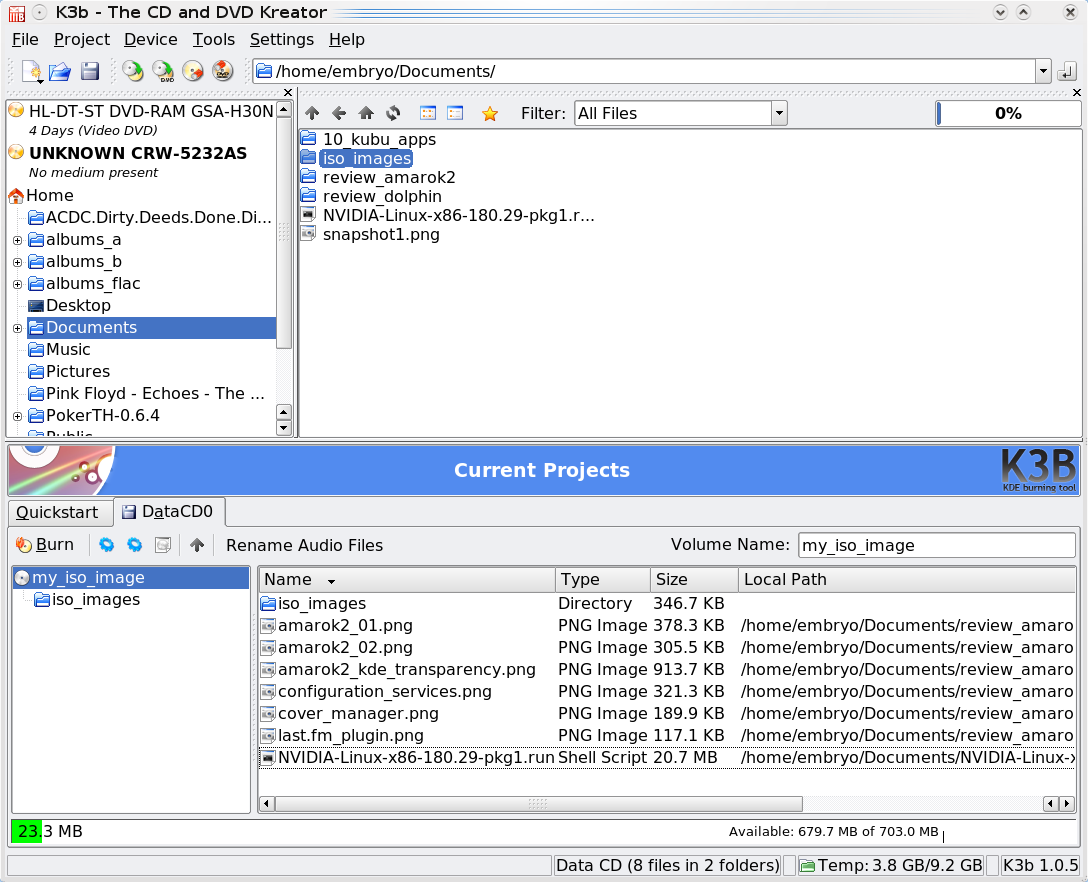The image size is (1088, 882).
Task: Open existing project using folder icon
Action: 60,71
